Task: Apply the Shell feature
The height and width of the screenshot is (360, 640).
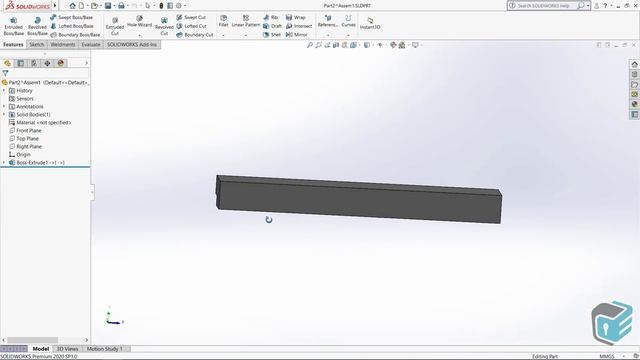Action: 272,35
